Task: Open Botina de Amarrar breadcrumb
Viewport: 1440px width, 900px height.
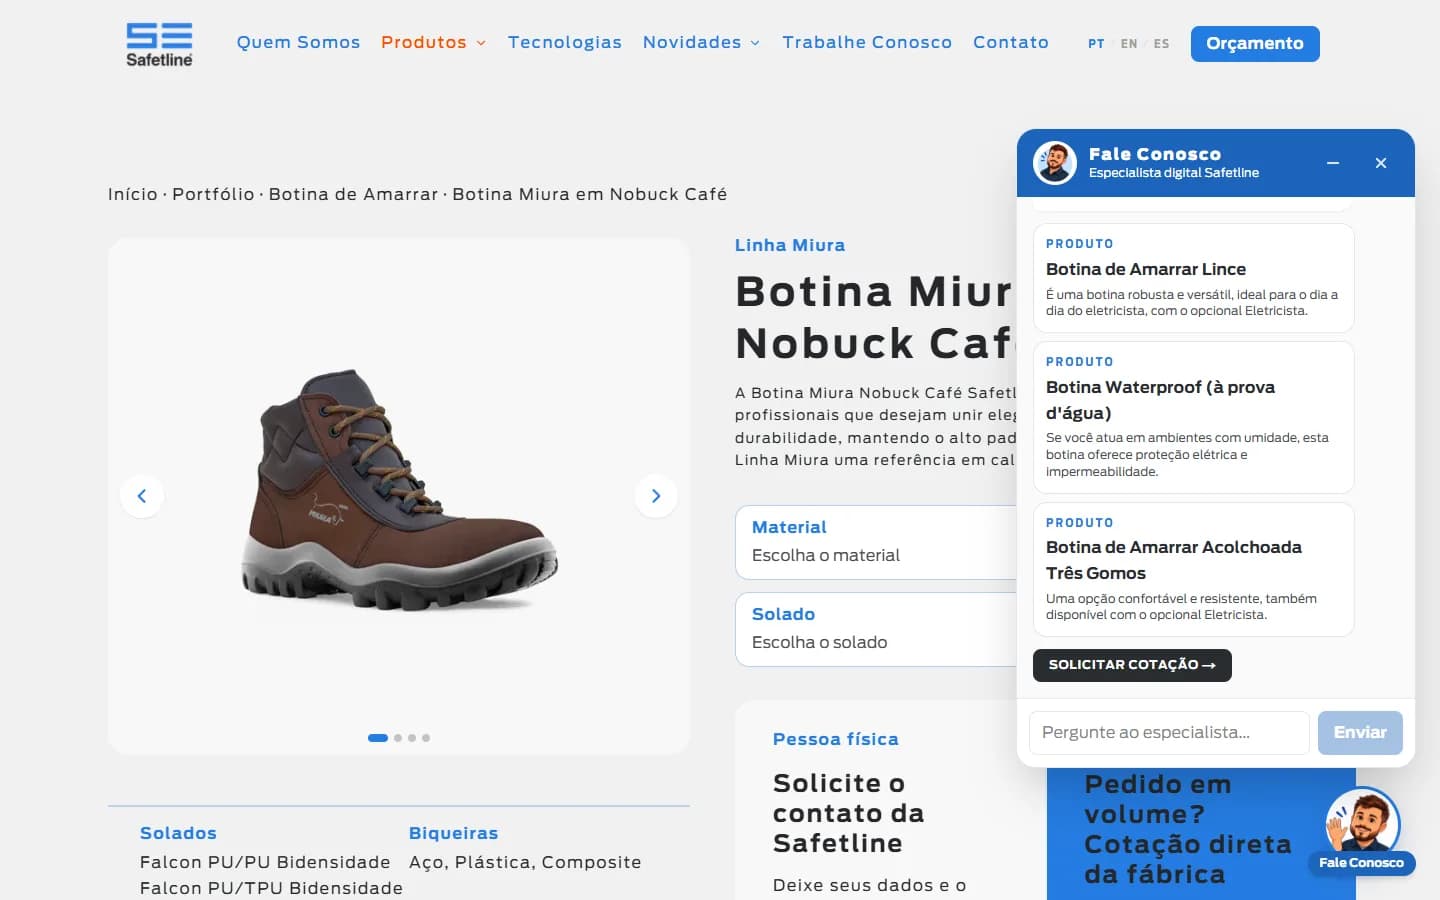Action: pos(353,194)
